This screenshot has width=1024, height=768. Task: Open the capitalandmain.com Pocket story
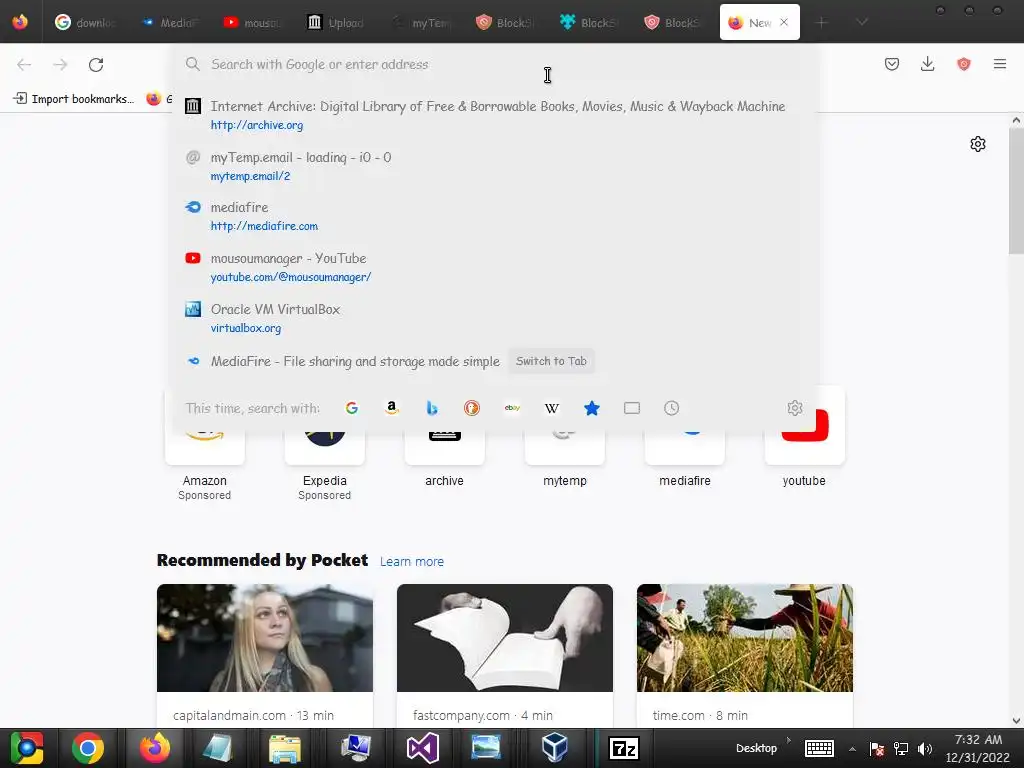tap(264, 656)
